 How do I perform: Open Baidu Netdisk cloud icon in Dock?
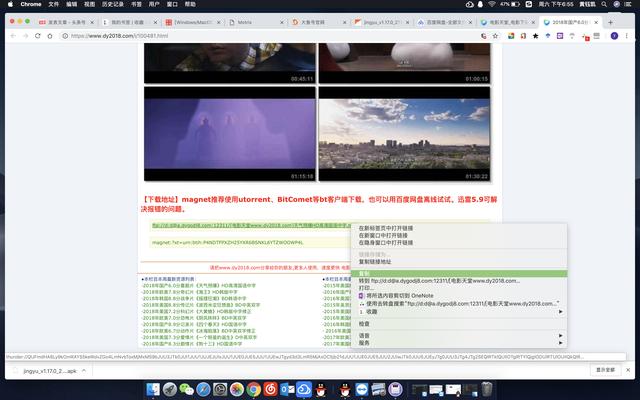(x=304, y=389)
